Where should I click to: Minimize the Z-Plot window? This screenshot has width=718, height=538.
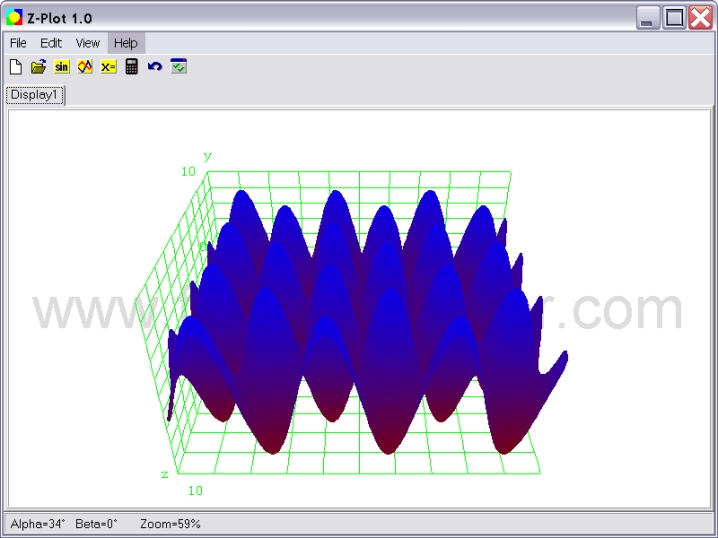[649, 17]
